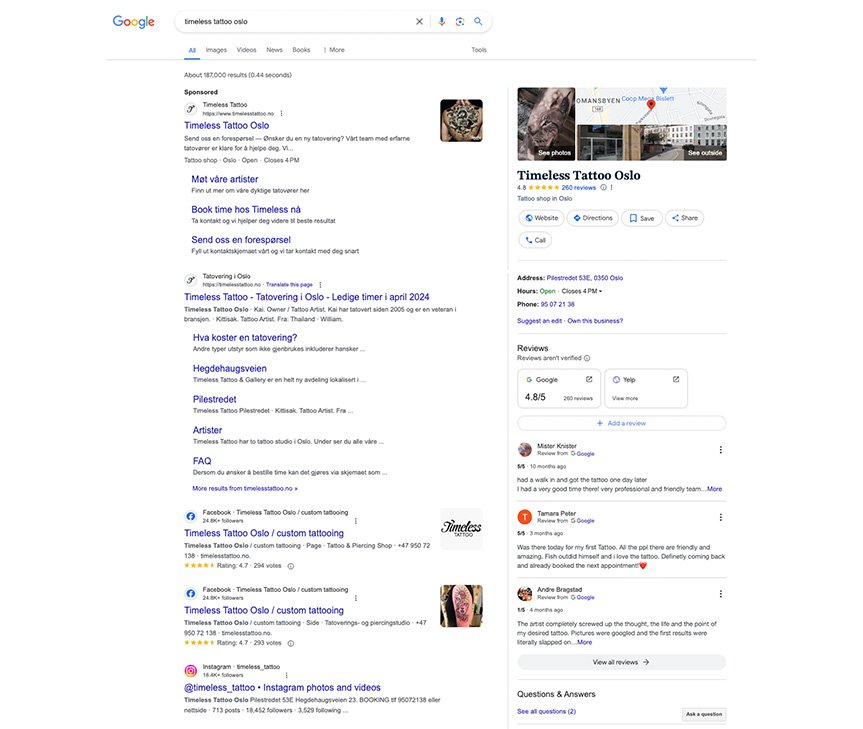Open Tatovering i Oslo result options menu

click(320, 284)
